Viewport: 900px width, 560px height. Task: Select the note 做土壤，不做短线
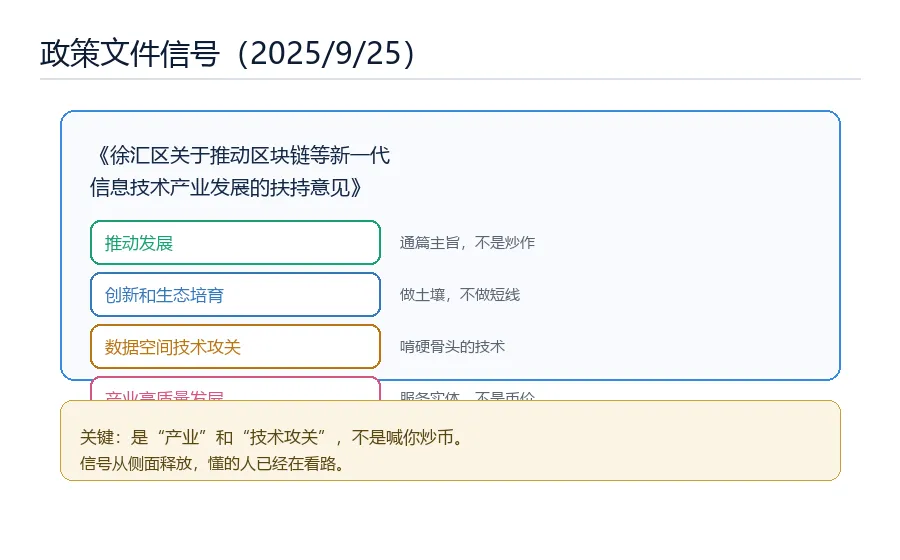[460, 295]
